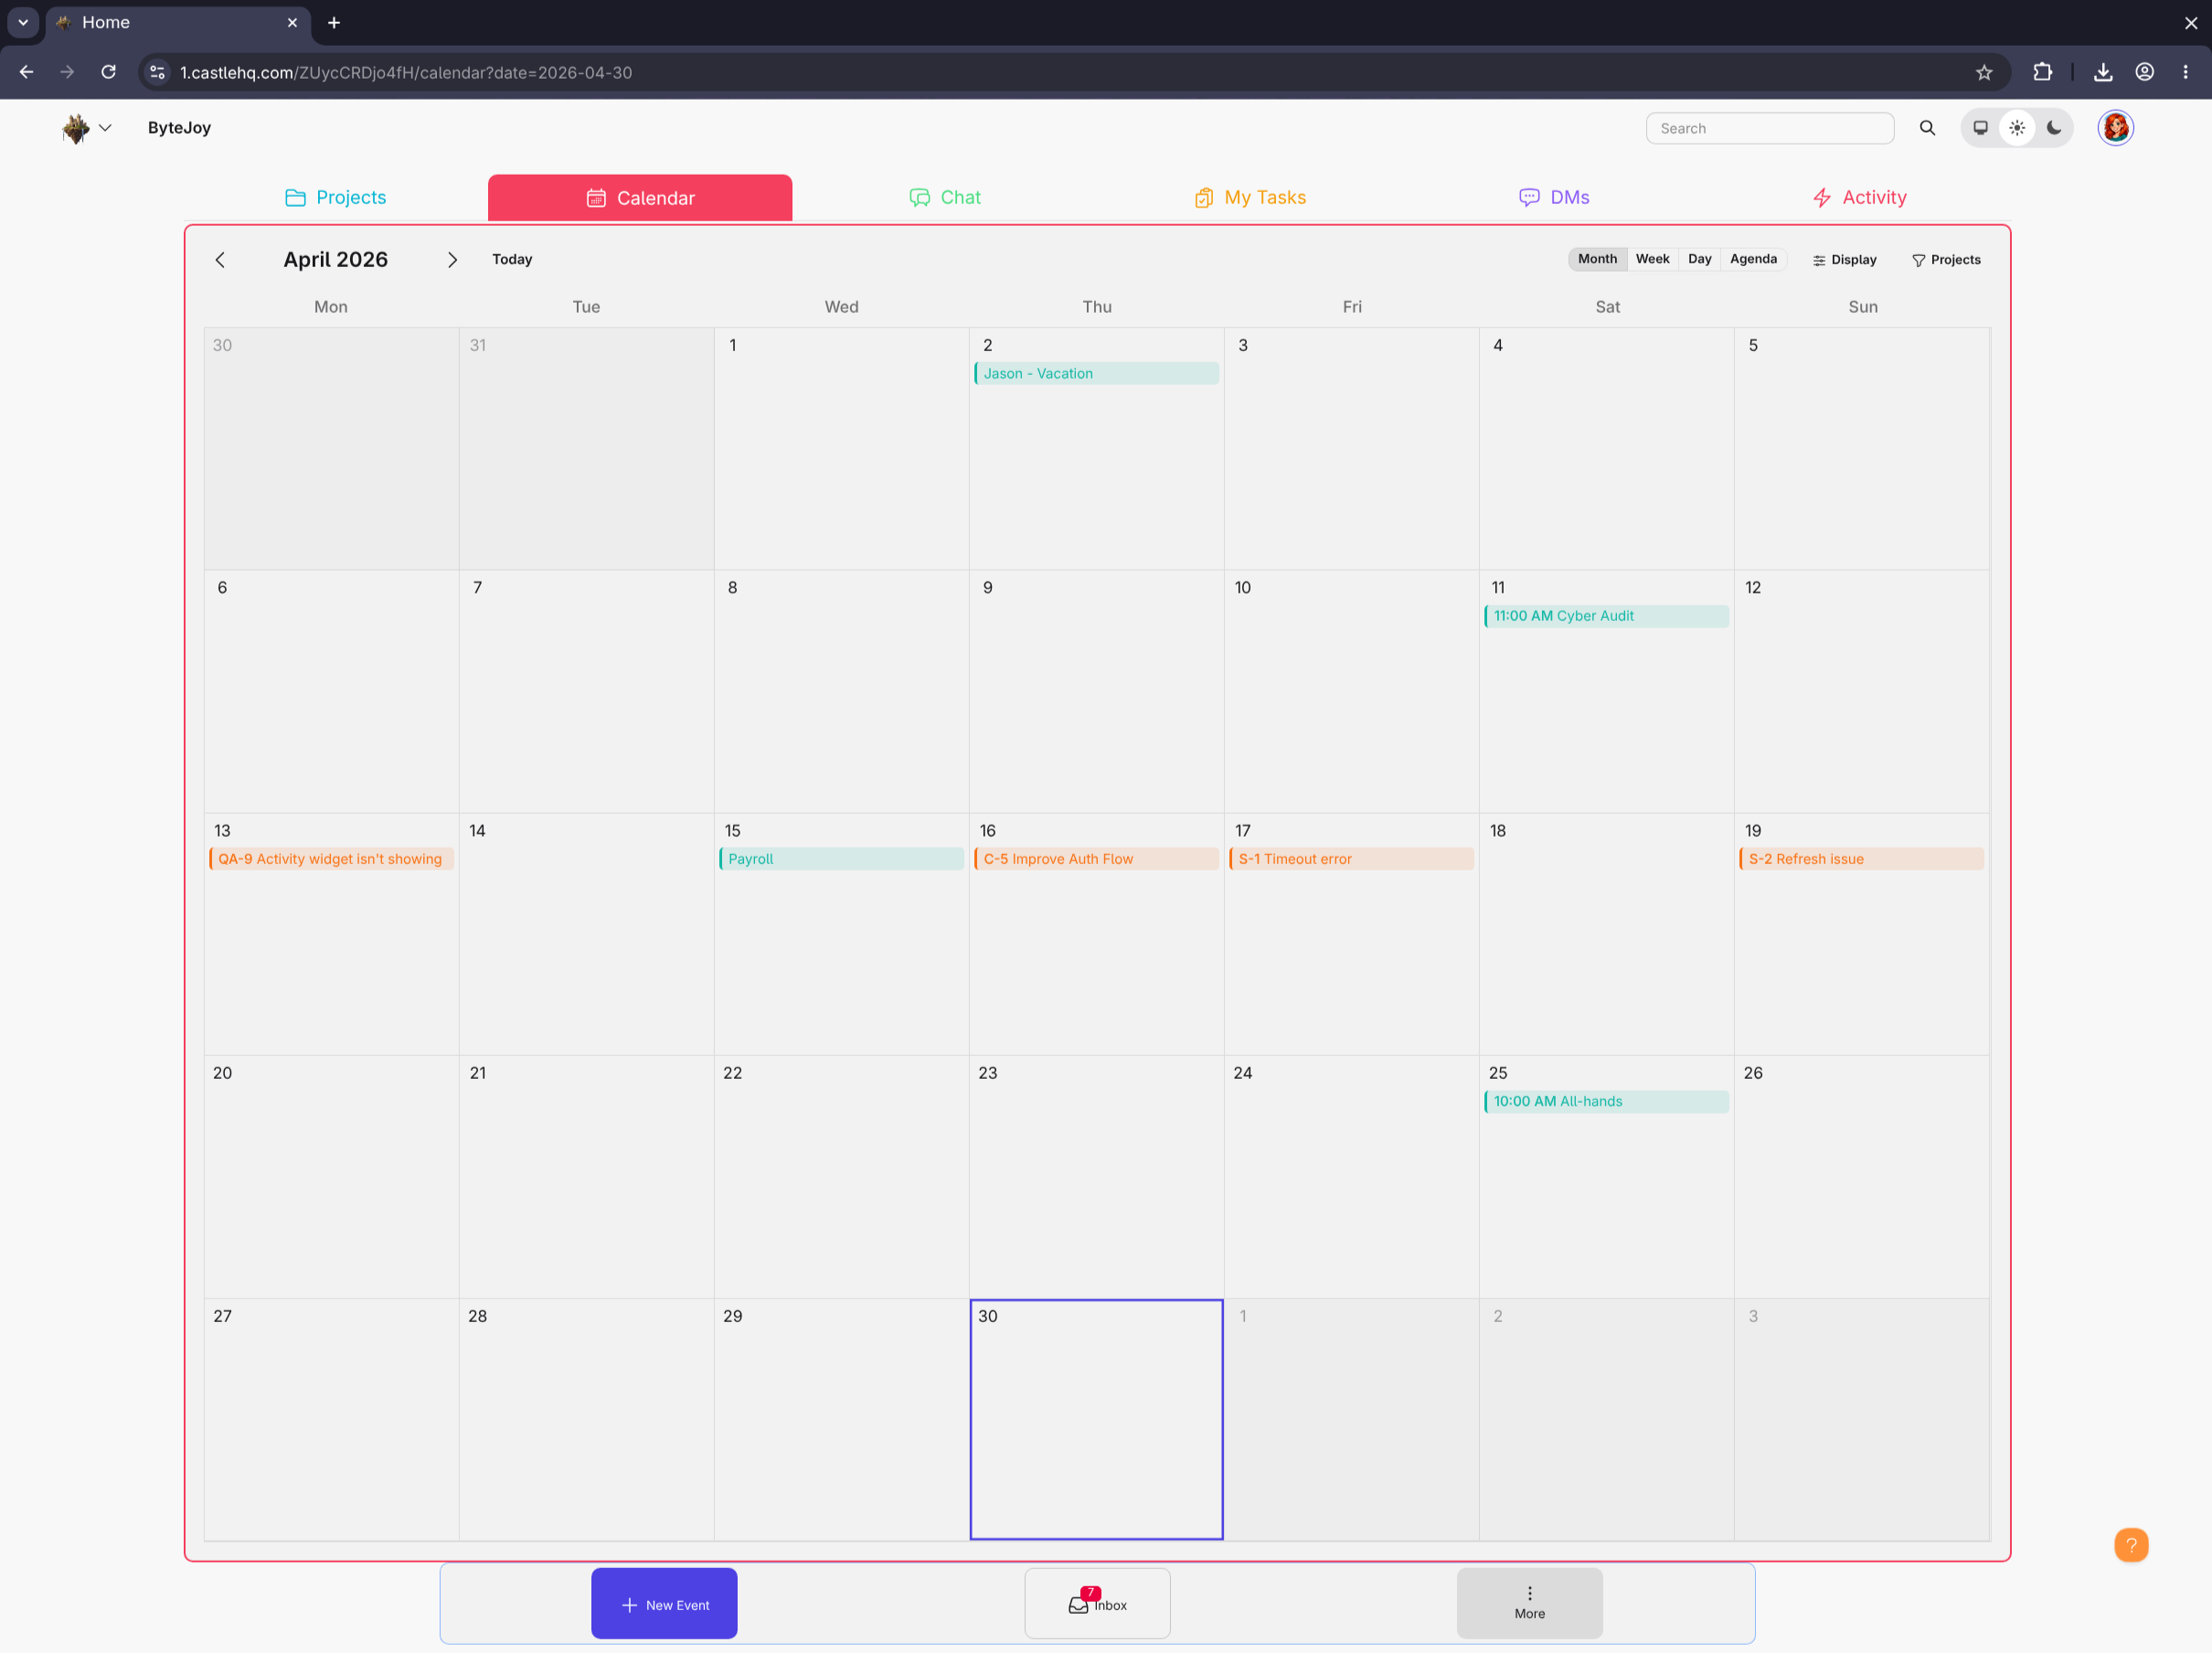Switch to light theme mode
Viewport: 2212px width, 1653px height.
(2016, 128)
